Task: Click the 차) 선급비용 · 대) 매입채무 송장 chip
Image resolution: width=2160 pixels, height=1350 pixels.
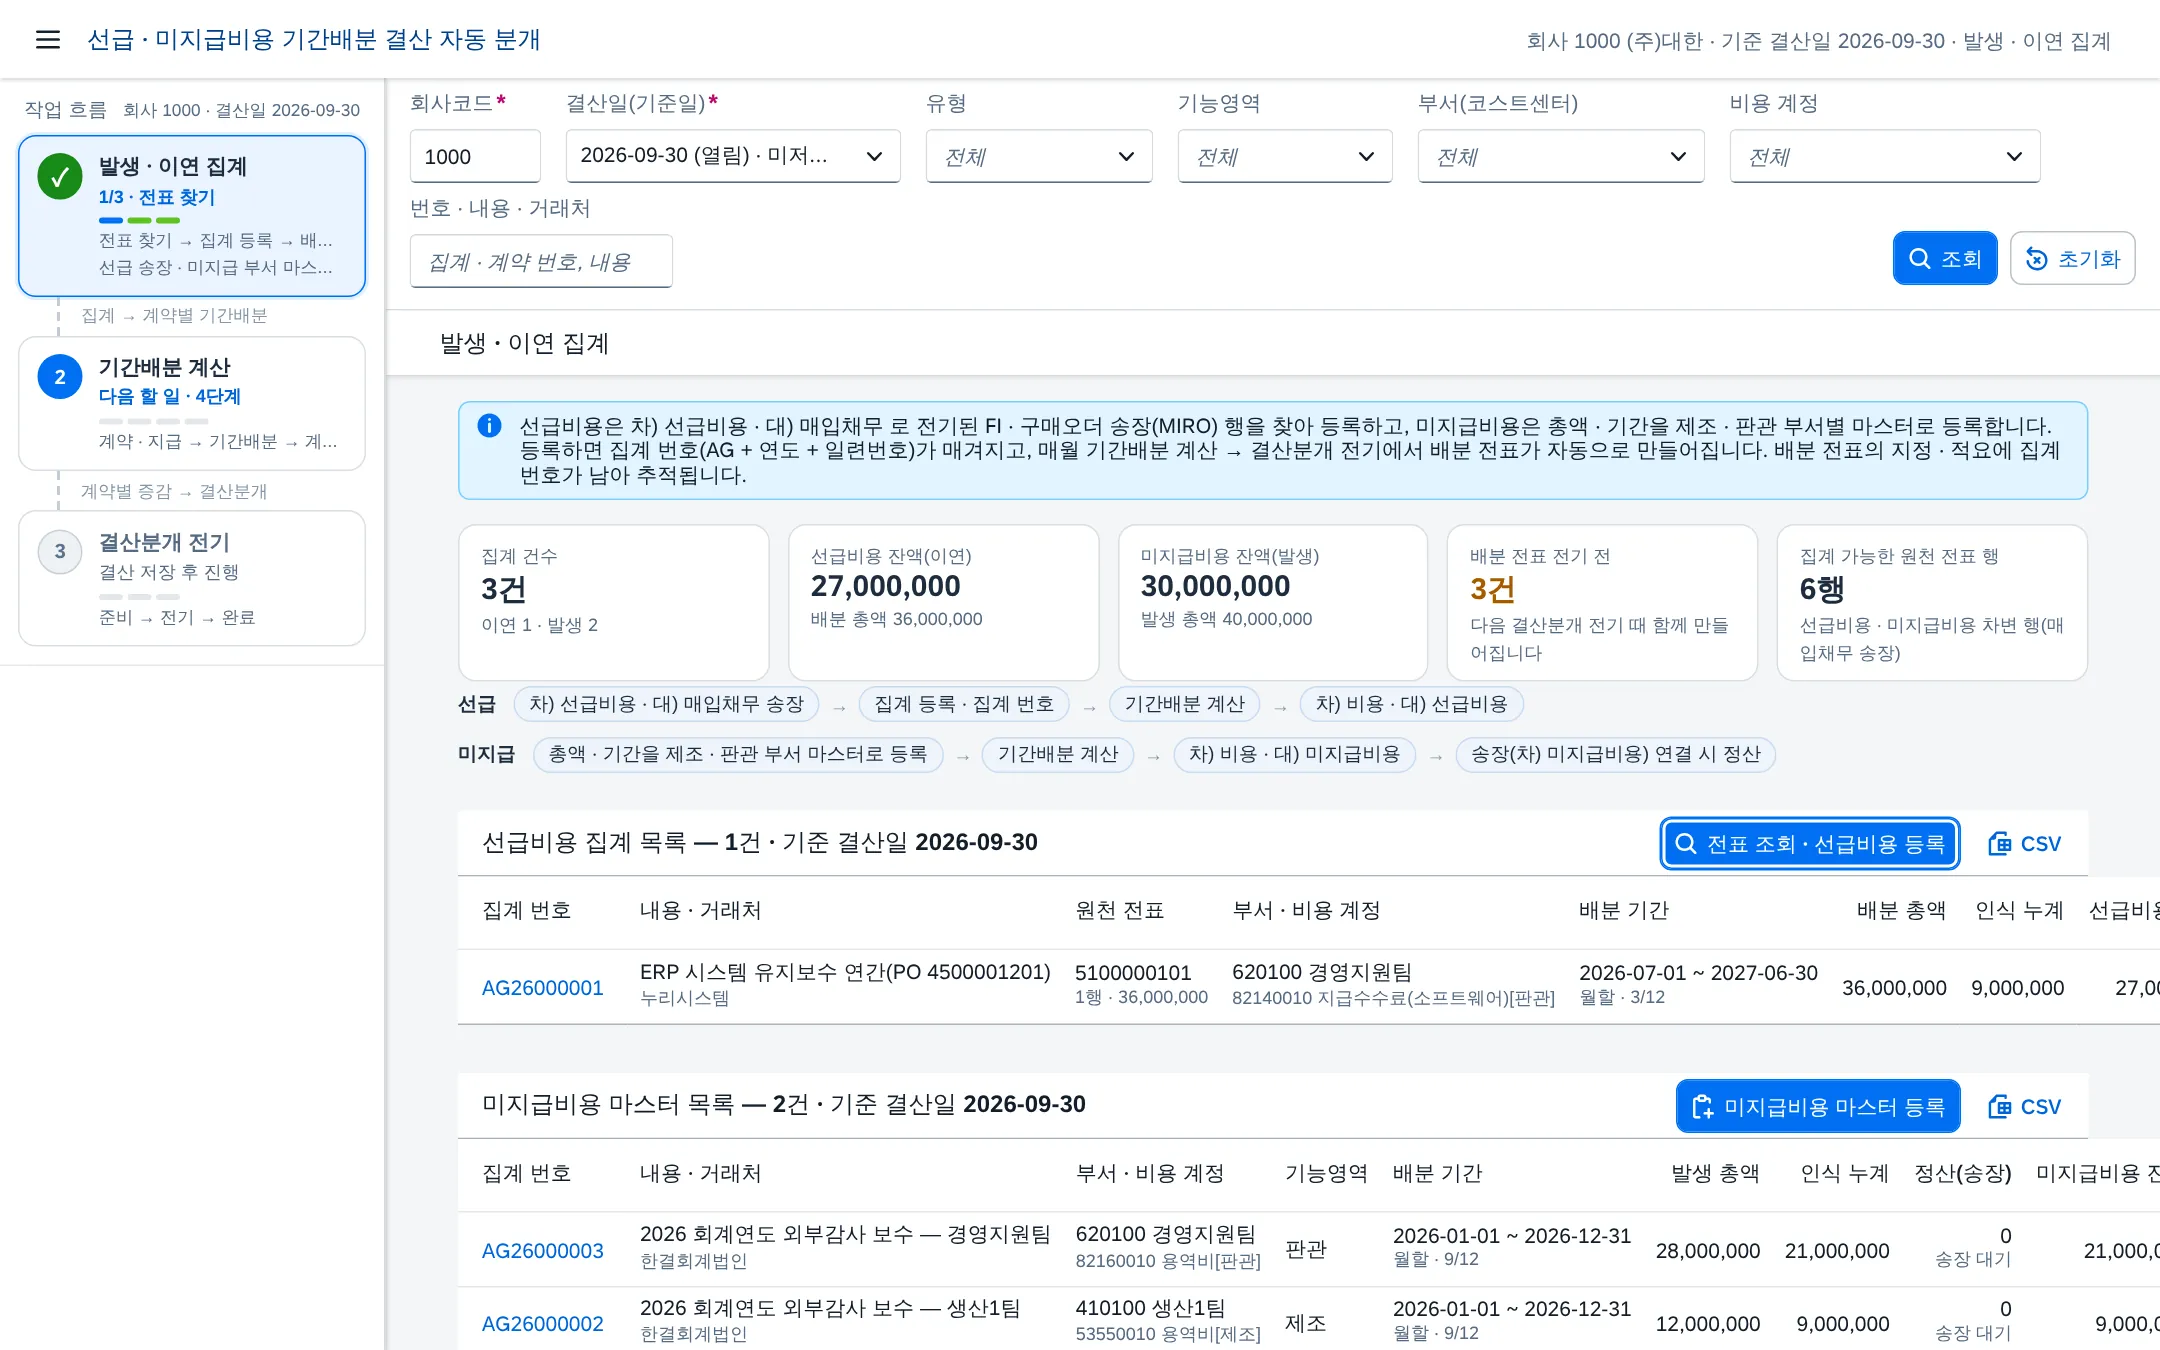Action: pos(666,704)
